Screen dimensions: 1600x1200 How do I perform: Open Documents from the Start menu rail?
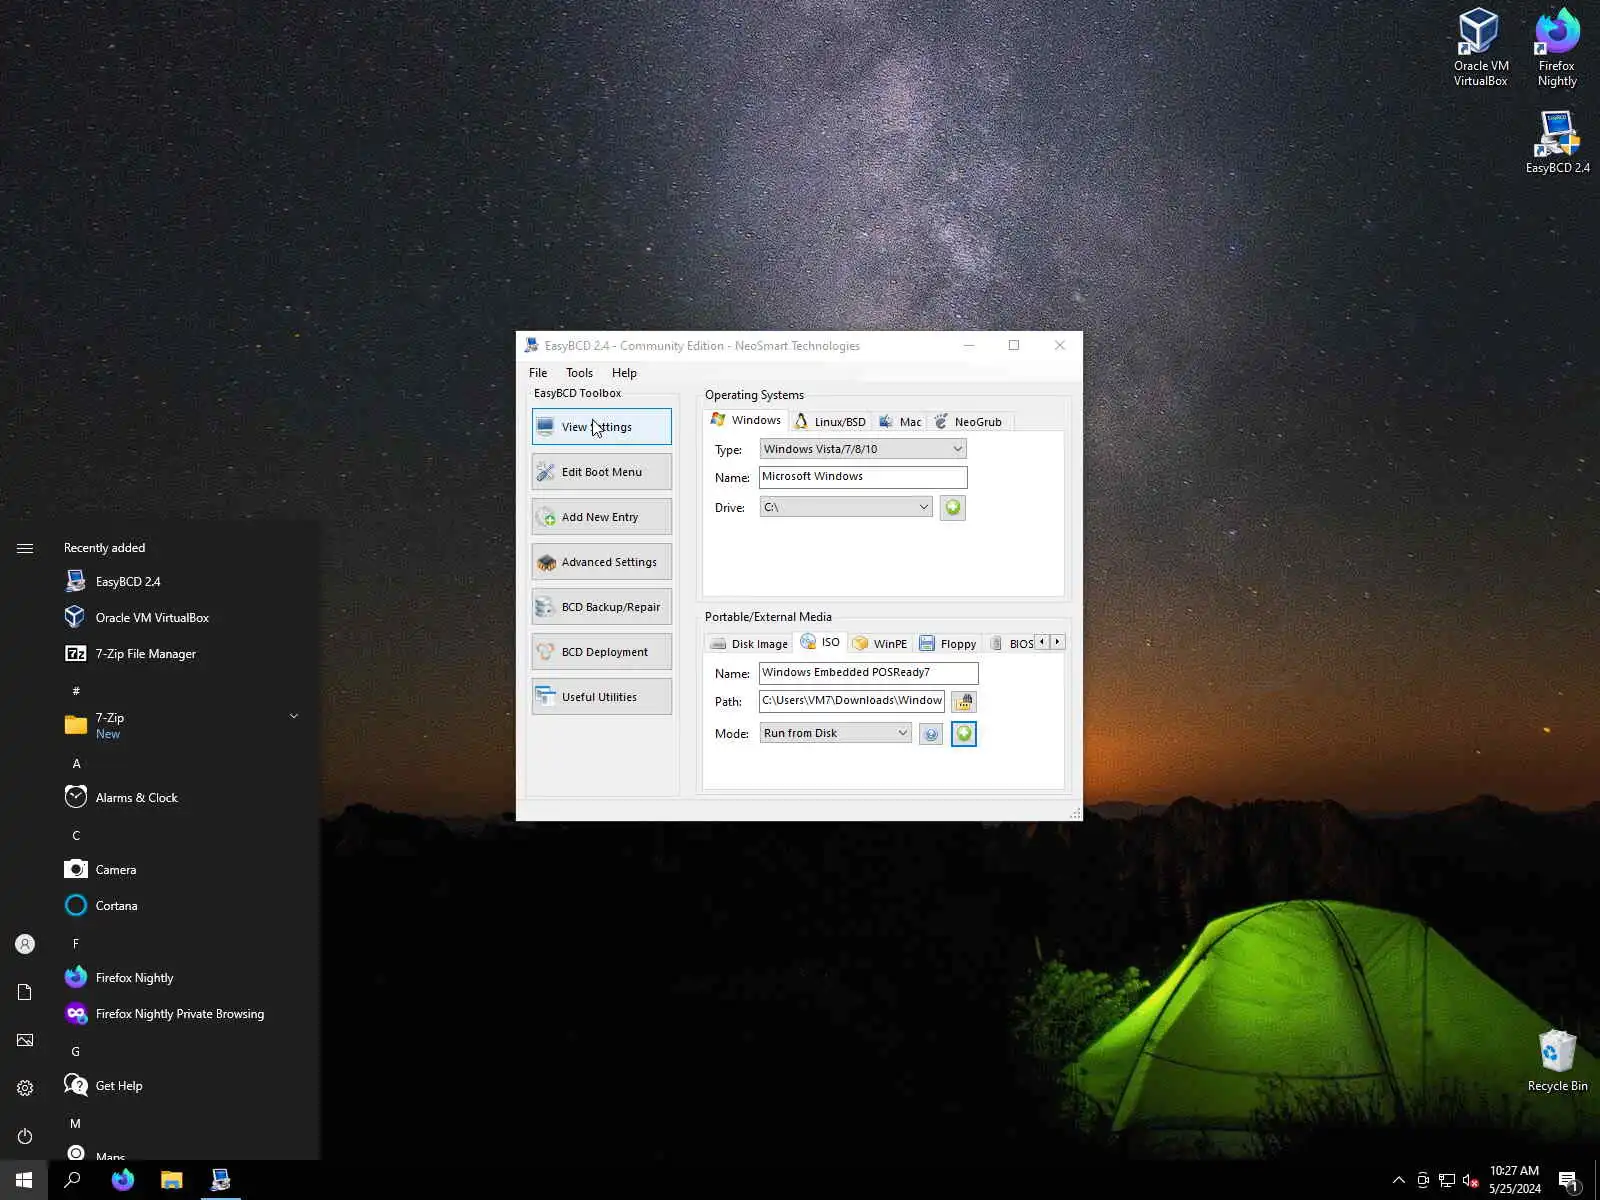point(25,992)
